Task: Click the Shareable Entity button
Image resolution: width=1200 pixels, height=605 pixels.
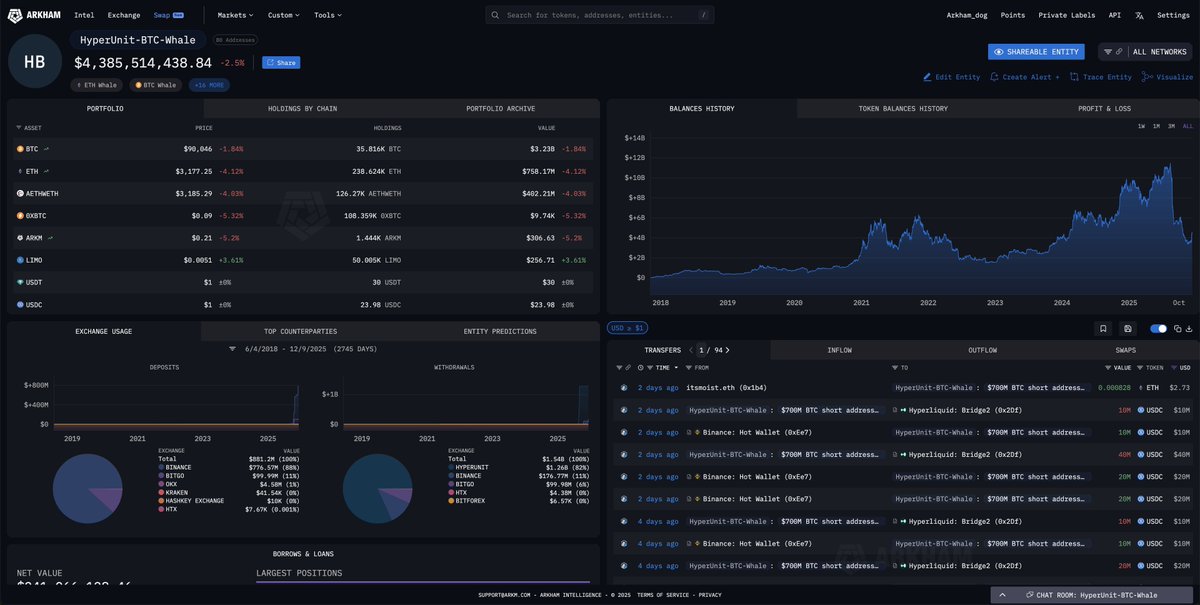Action: coord(1037,51)
